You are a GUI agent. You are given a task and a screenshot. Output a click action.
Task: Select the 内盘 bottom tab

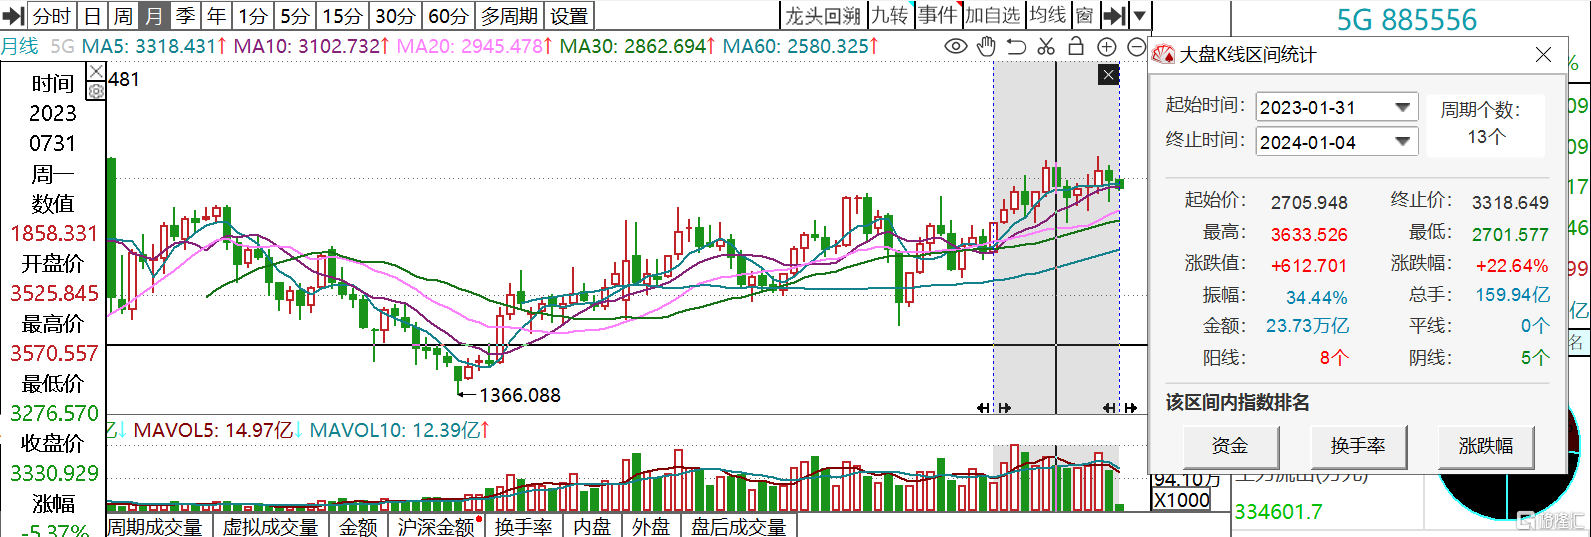[592, 526]
